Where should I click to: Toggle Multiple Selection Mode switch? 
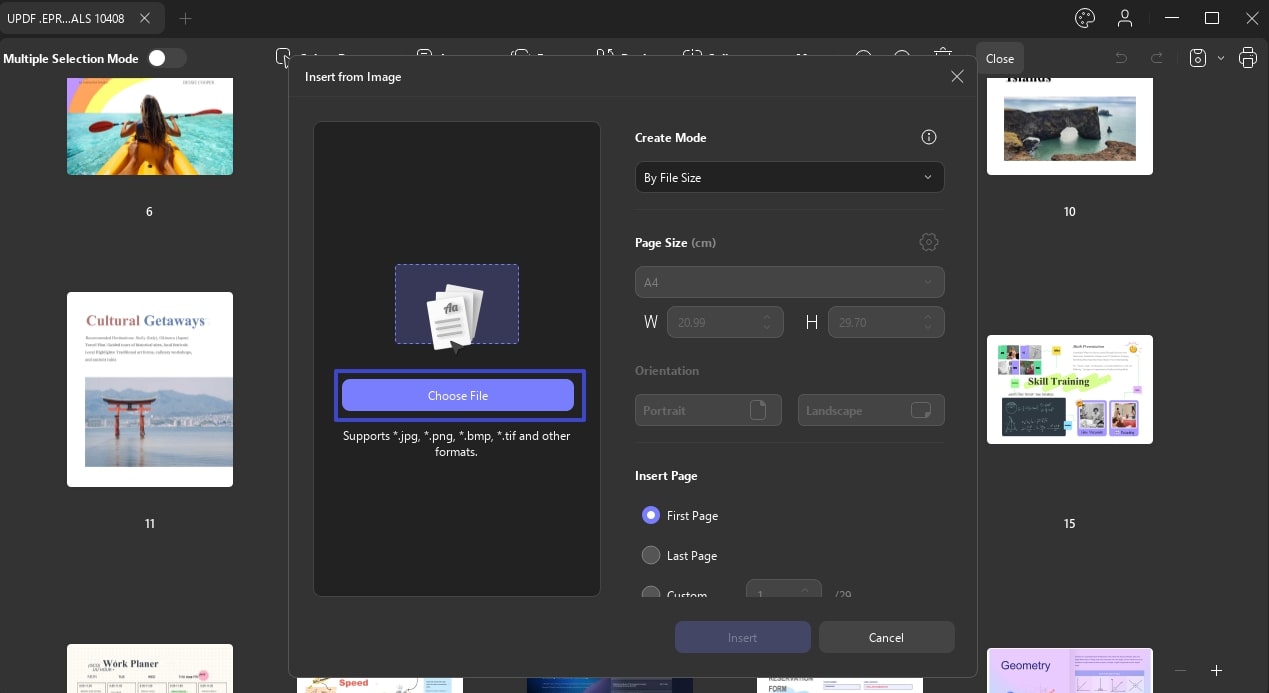click(167, 58)
